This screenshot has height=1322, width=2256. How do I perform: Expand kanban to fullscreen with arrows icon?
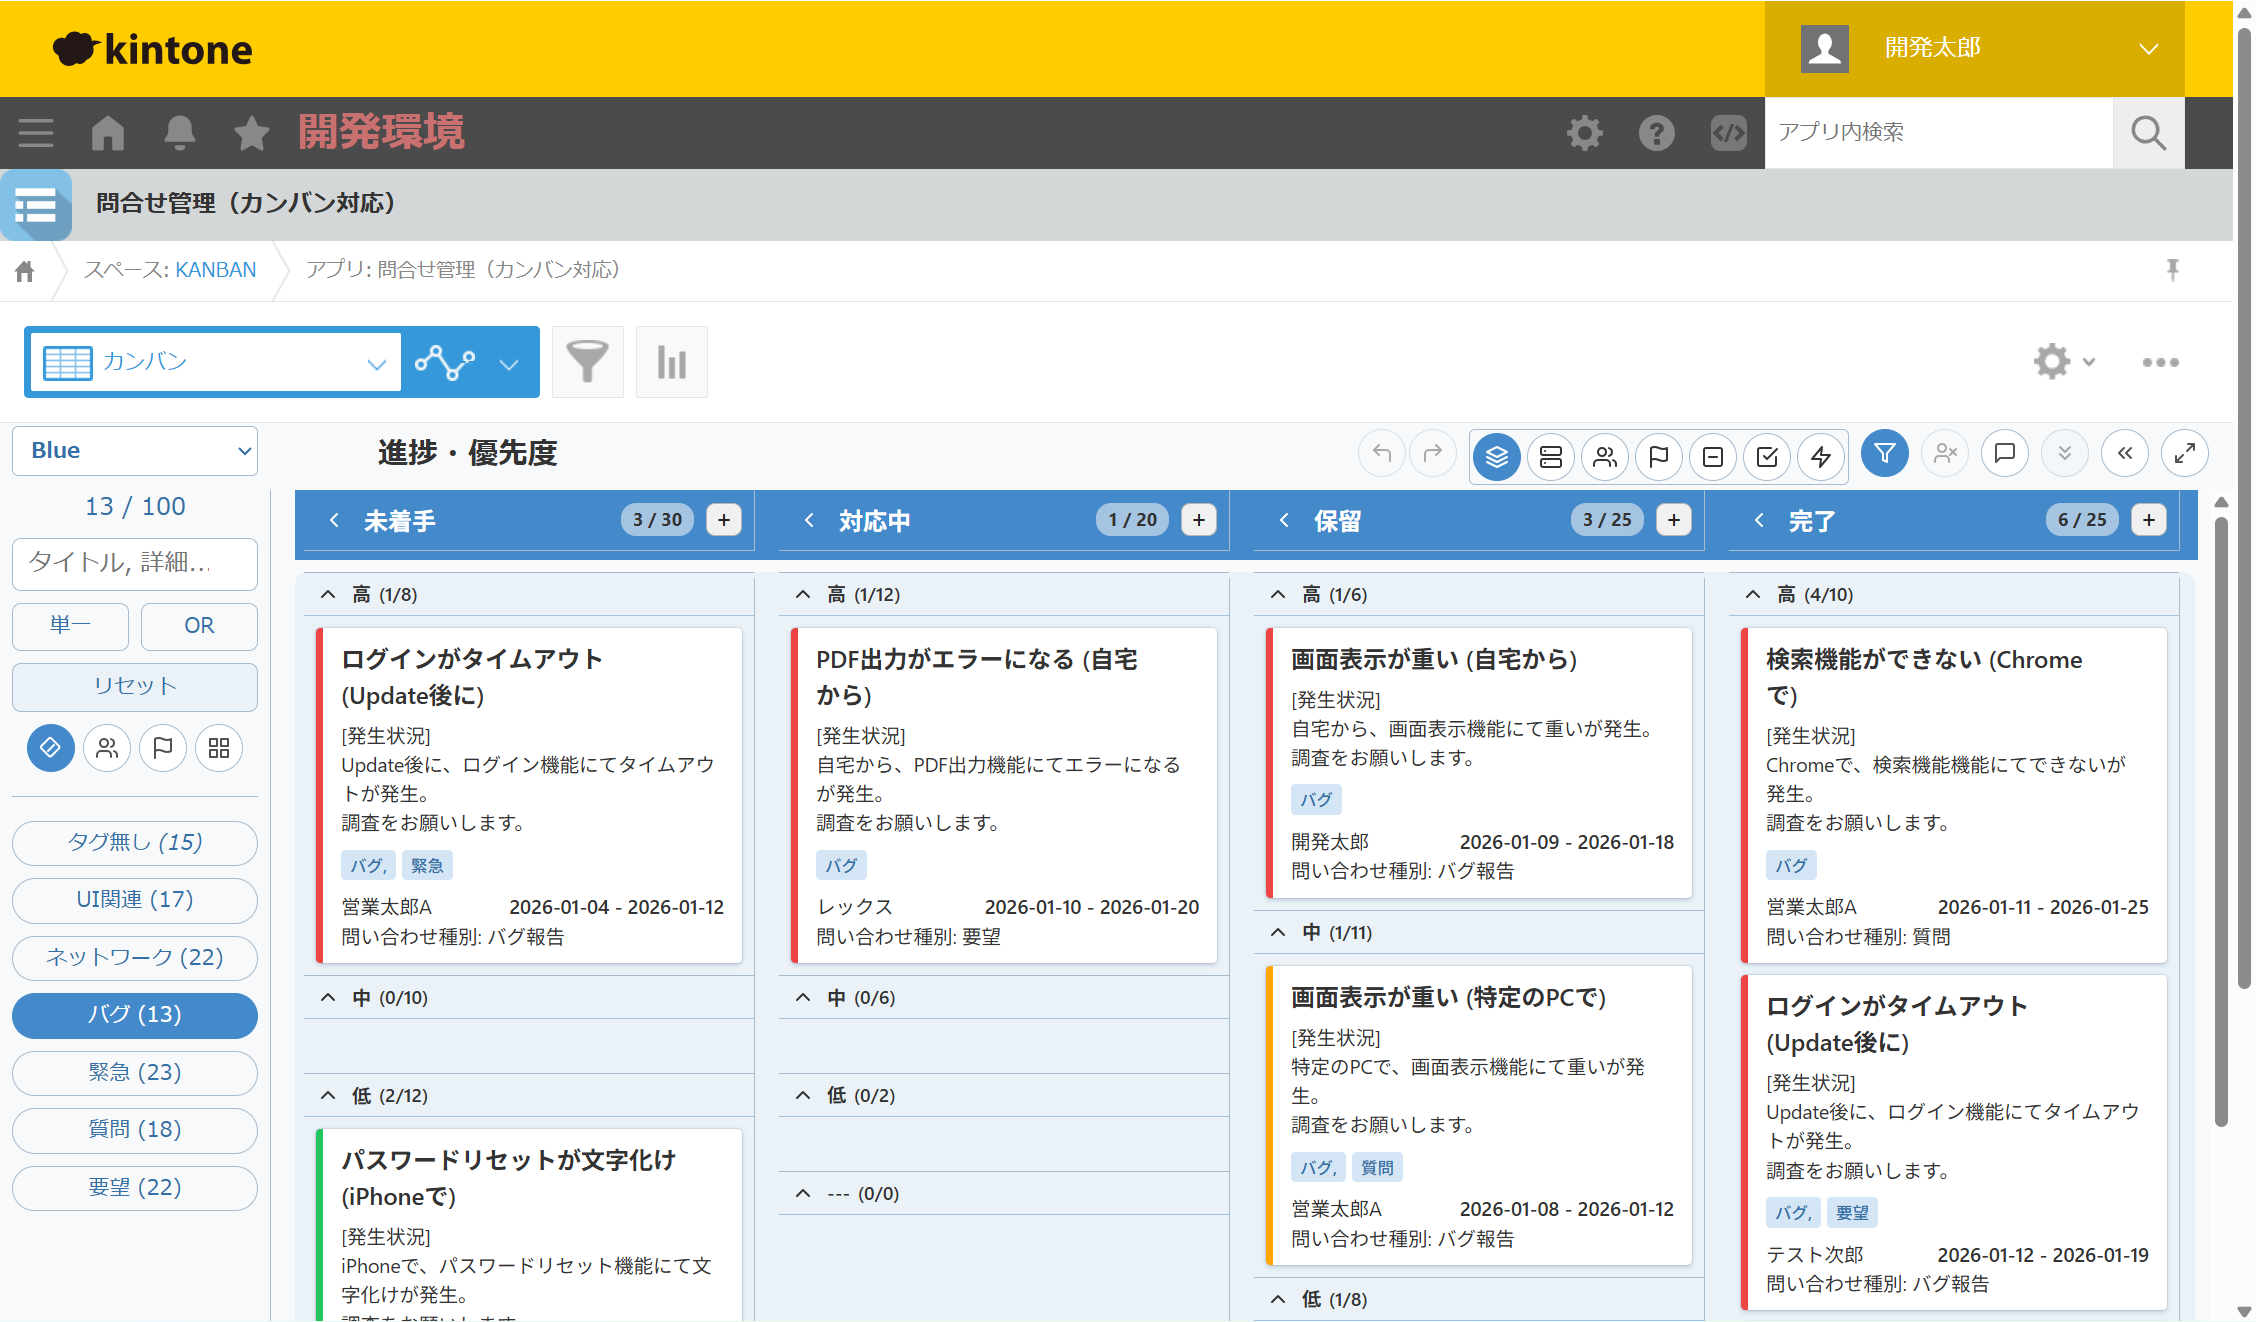pyautogui.click(x=2184, y=454)
